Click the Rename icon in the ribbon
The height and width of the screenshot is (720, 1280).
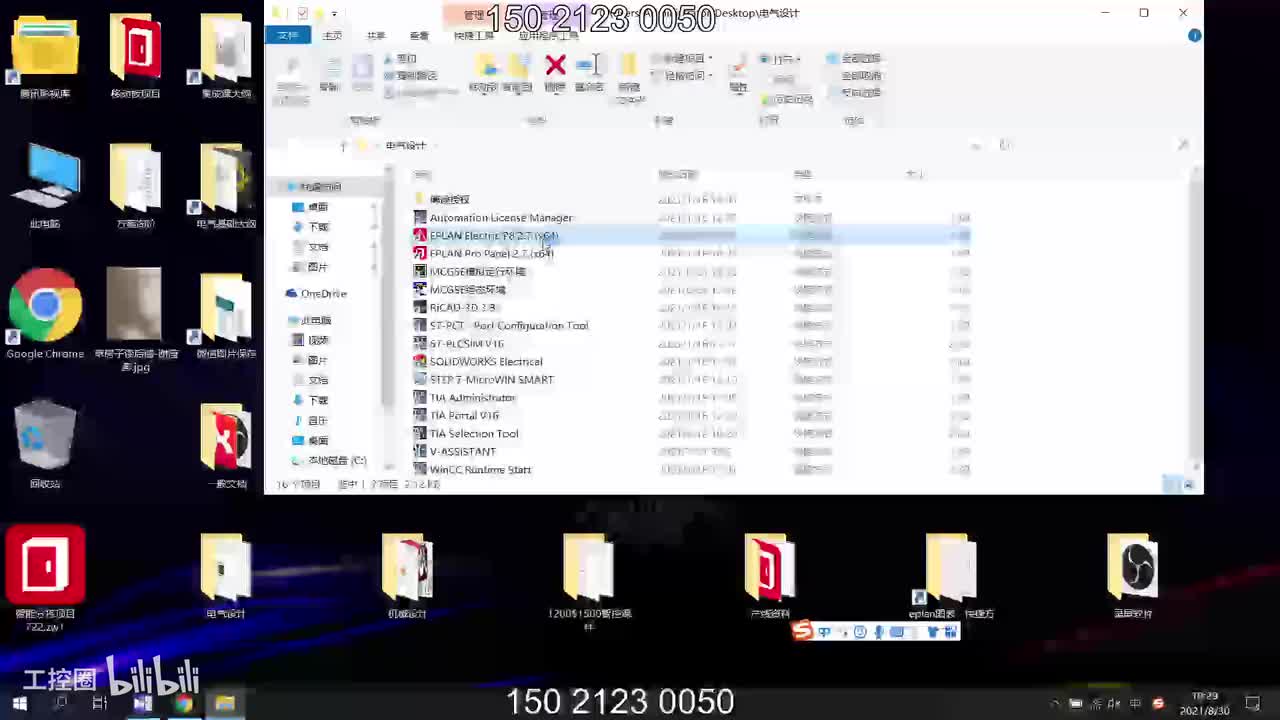coord(589,66)
